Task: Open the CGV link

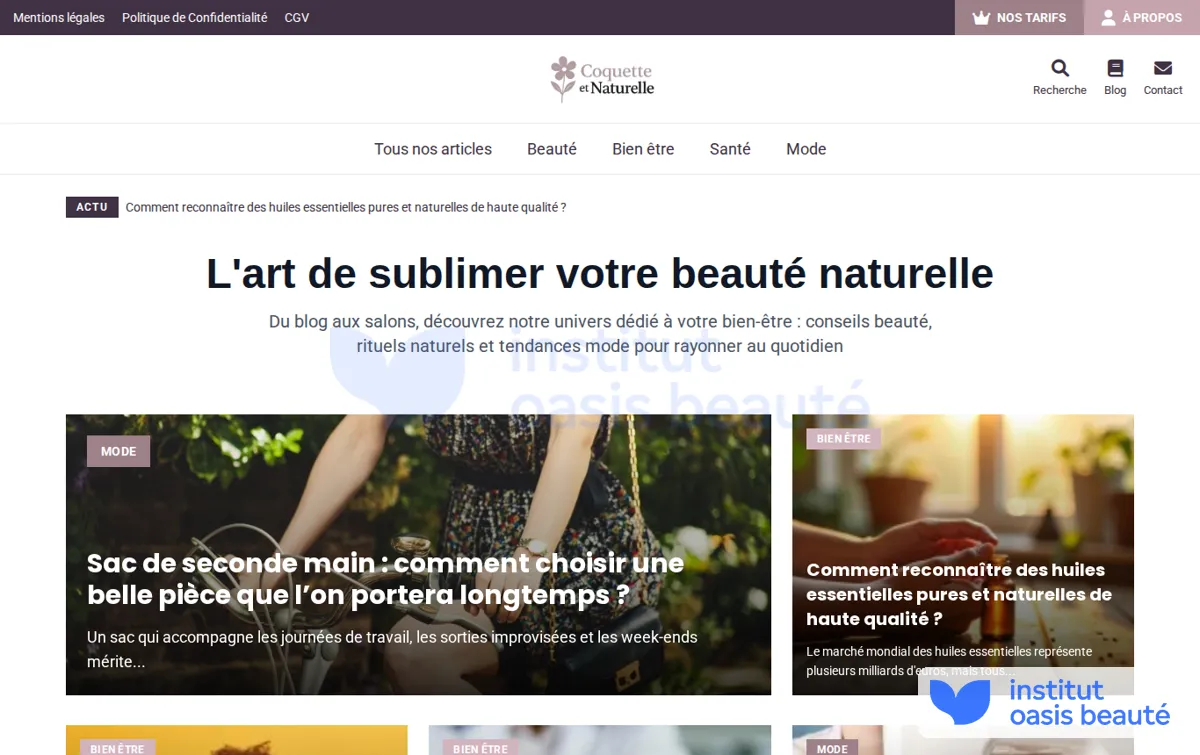Action: point(297,18)
